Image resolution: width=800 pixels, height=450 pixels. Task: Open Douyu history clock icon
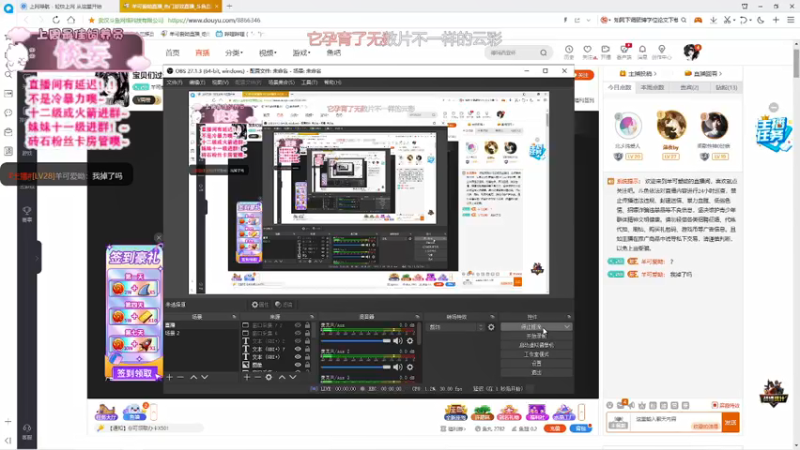pyautogui.click(x=569, y=49)
